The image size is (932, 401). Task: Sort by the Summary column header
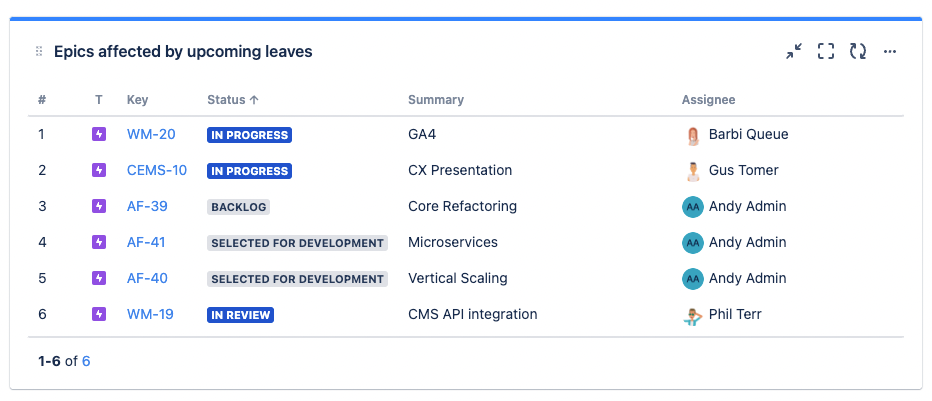(x=436, y=100)
